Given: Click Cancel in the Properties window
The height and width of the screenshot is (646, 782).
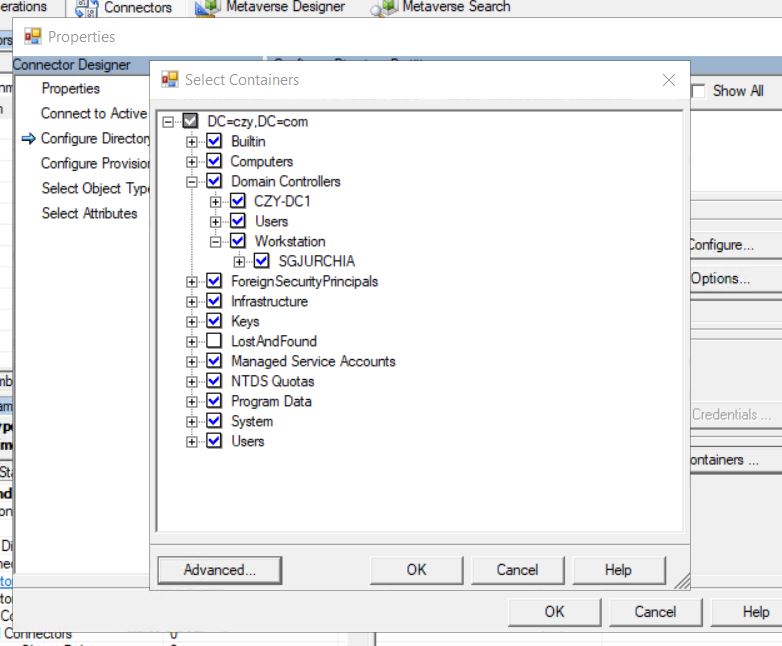Looking at the screenshot, I should pos(655,612).
